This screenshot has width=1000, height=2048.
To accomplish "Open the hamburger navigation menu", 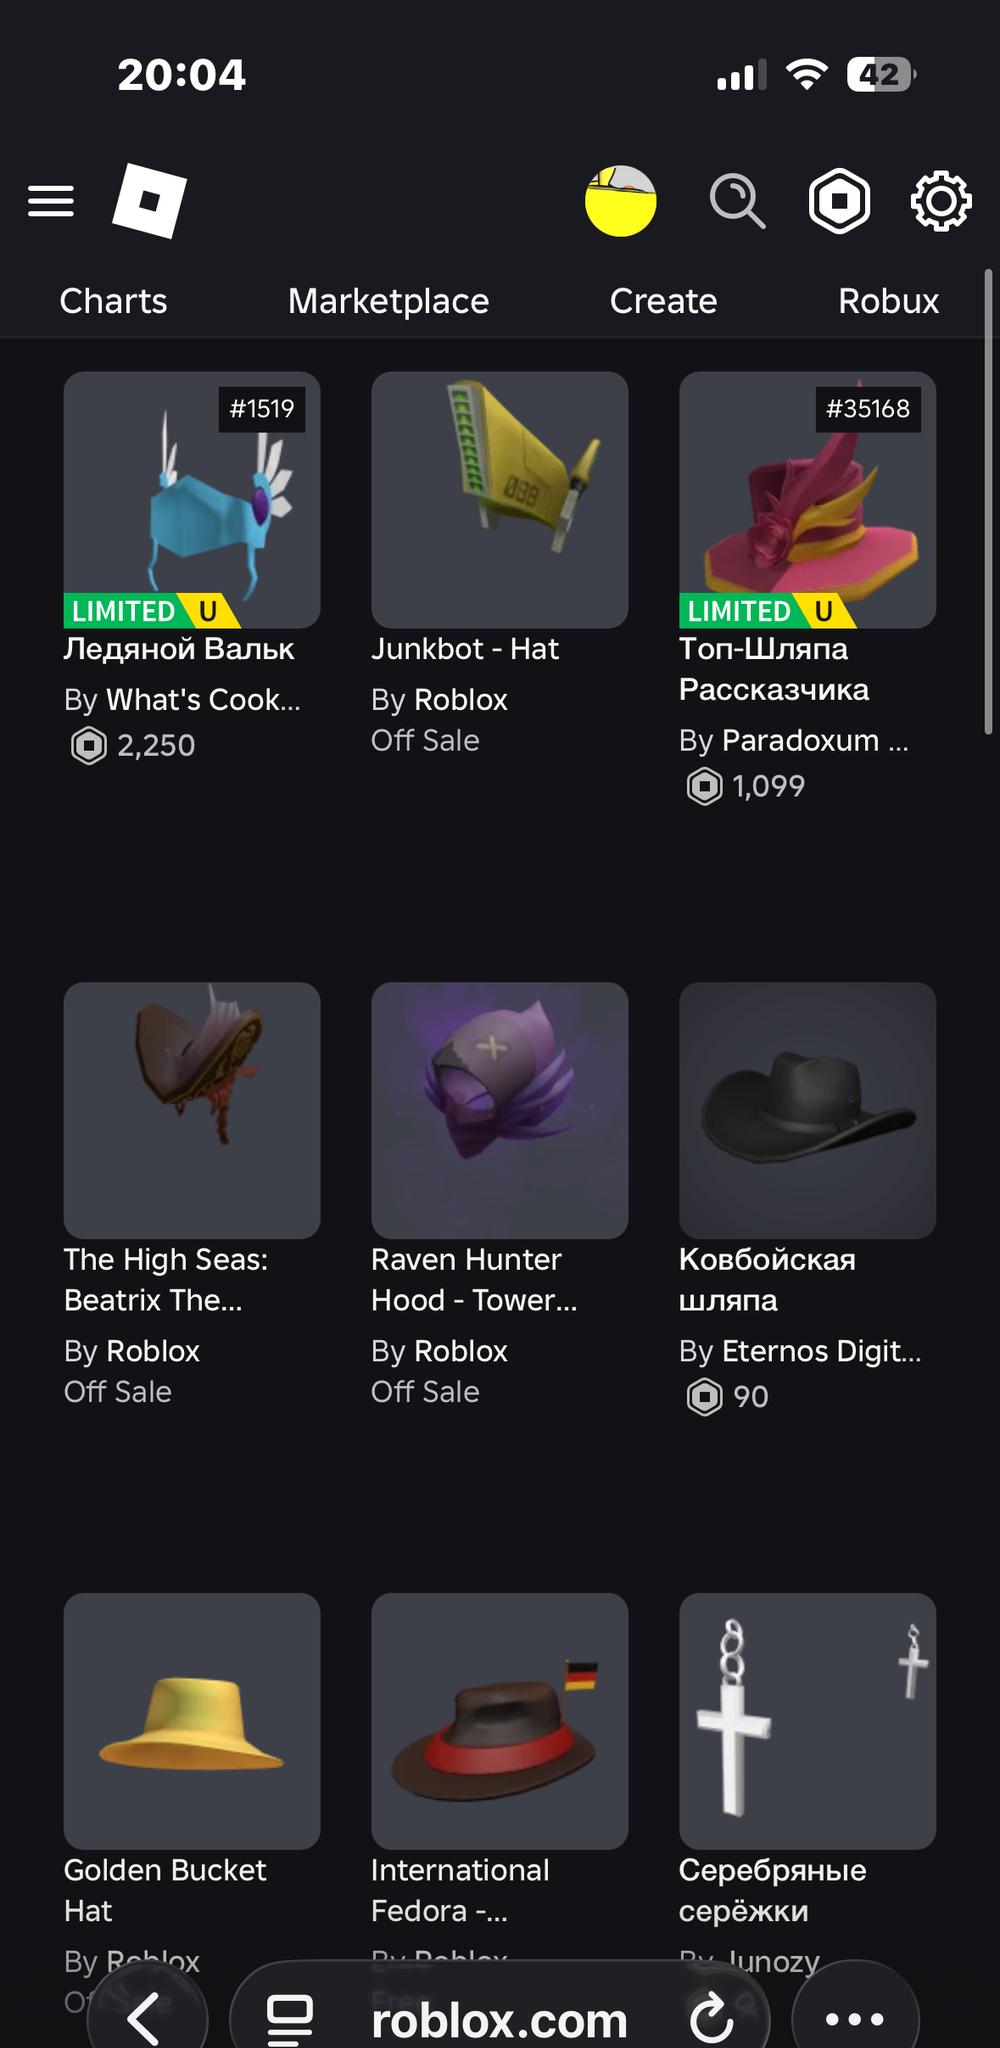I will point(51,201).
